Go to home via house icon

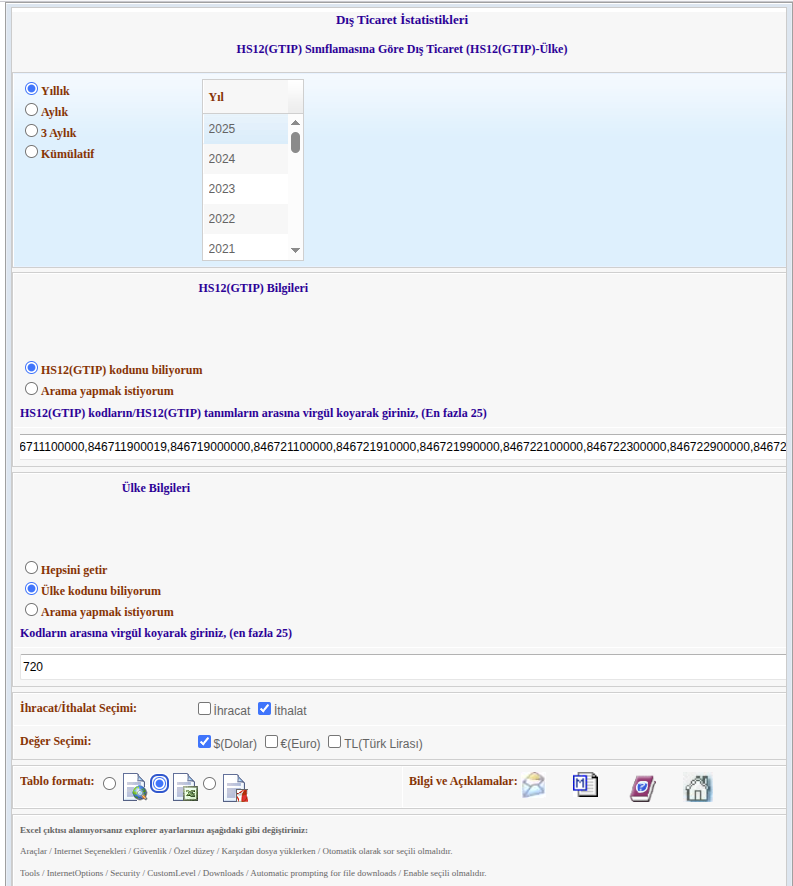[698, 787]
